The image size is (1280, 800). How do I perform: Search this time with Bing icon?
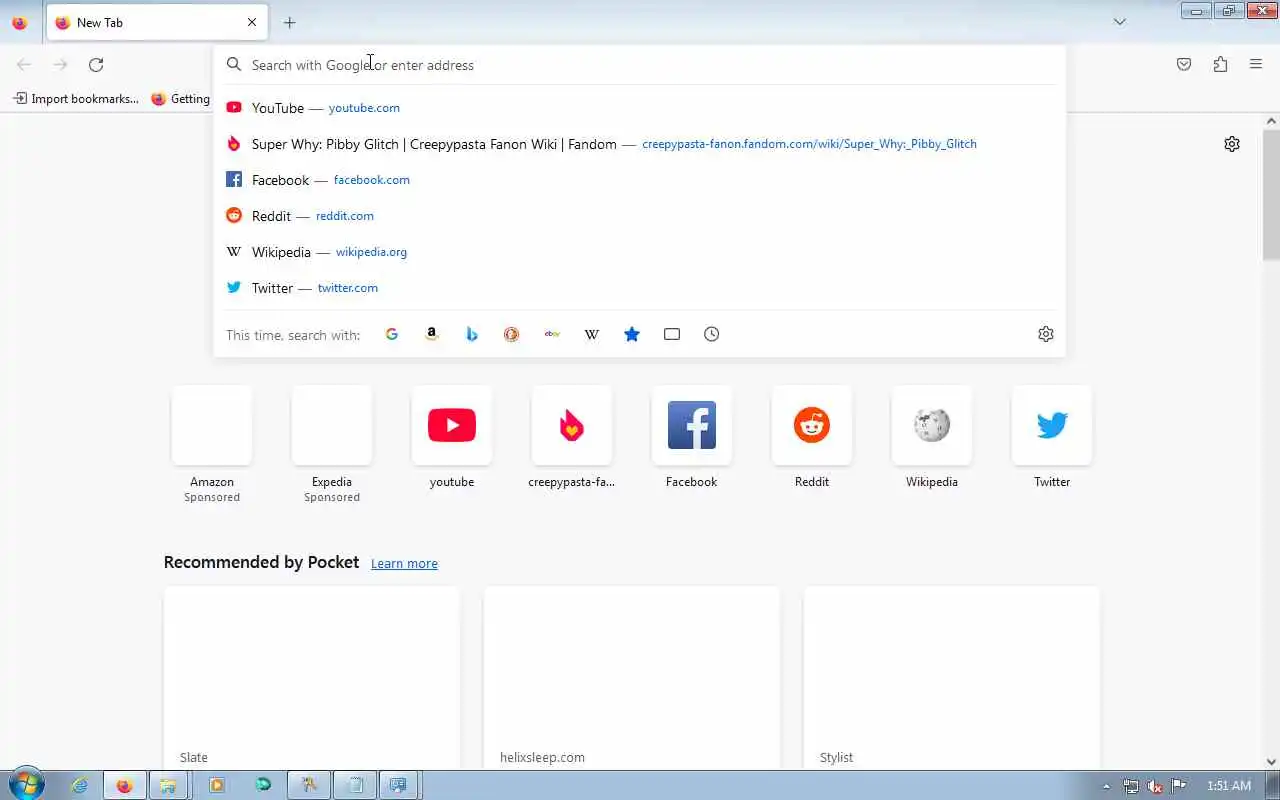pos(472,334)
